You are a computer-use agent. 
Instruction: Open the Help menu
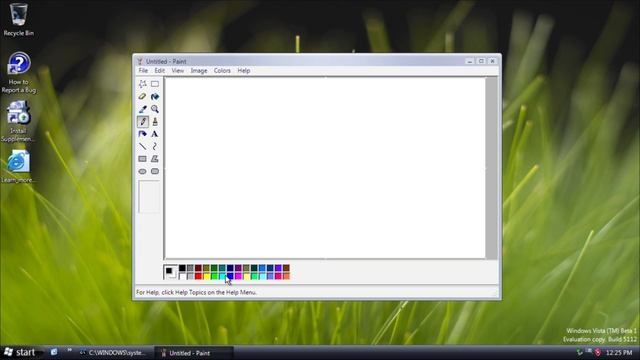tap(244, 71)
